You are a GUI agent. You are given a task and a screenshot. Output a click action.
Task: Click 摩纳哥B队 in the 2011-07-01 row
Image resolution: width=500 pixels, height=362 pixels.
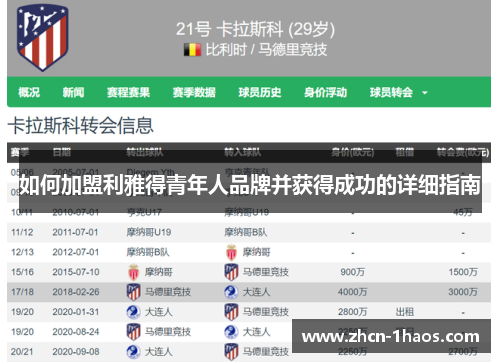(246, 232)
